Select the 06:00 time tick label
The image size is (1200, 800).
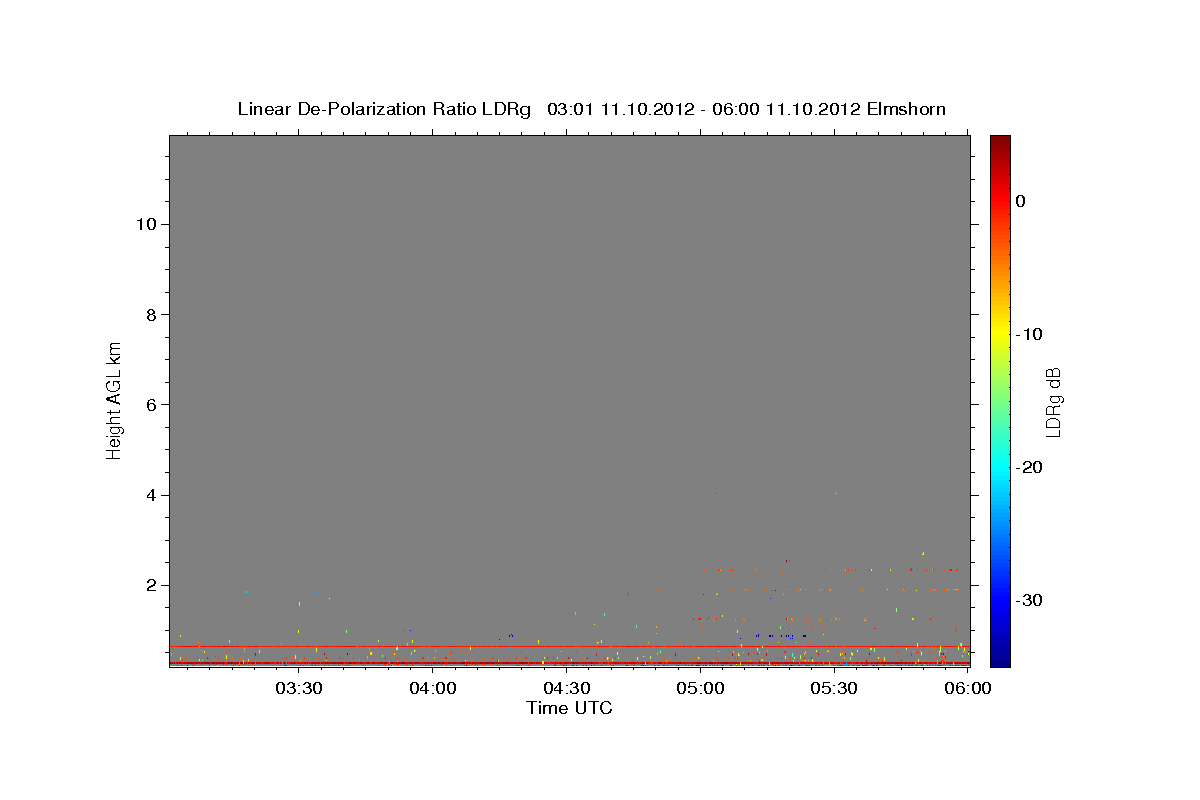coord(969,688)
